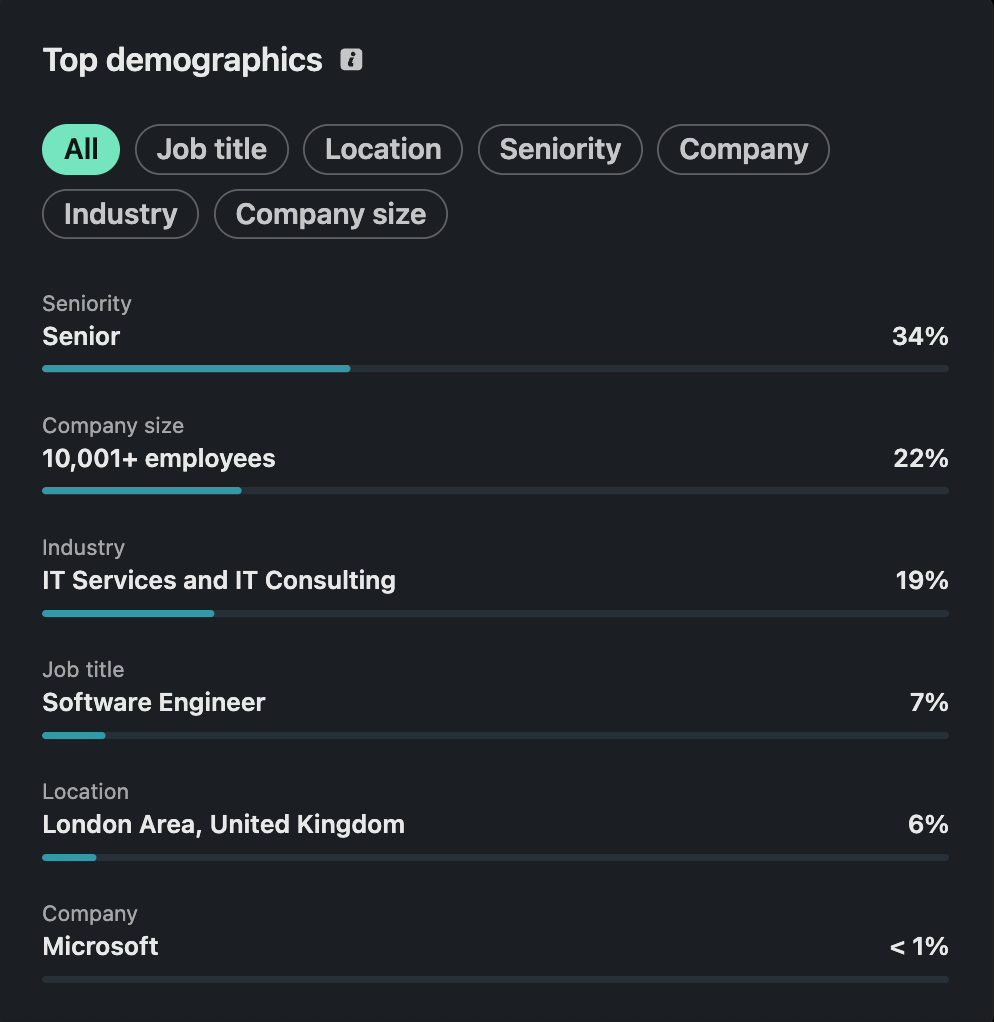Click the Senior 34% progress bar
994x1022 pixels.
click(495, 369)
